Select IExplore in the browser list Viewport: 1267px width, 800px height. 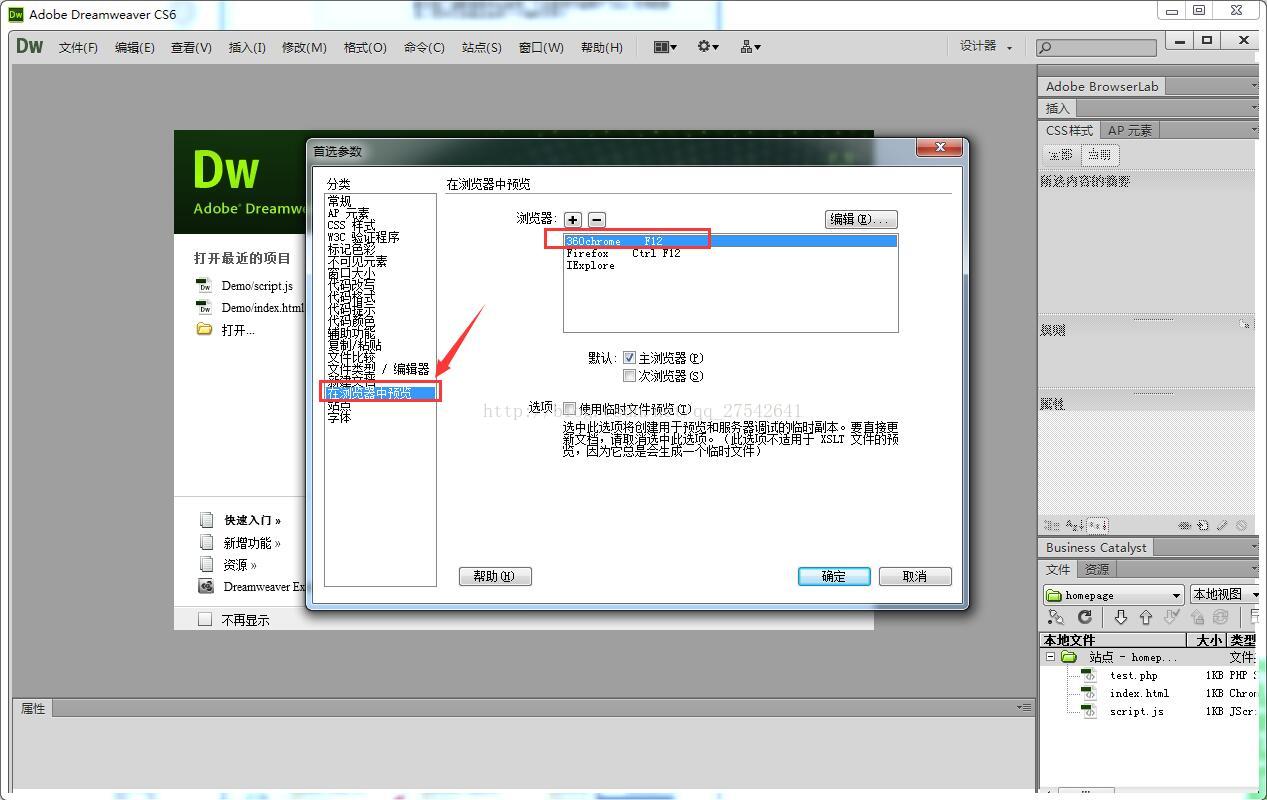coord(730,265)
